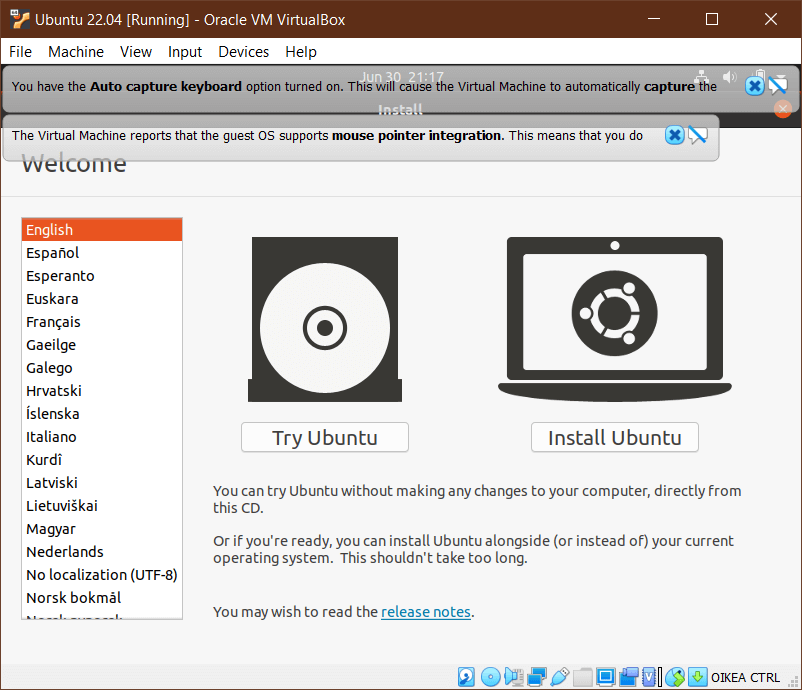This screenshot has width=802, height=690.
Task: Select Íslenska in the language list
Action: click(102, 414)
